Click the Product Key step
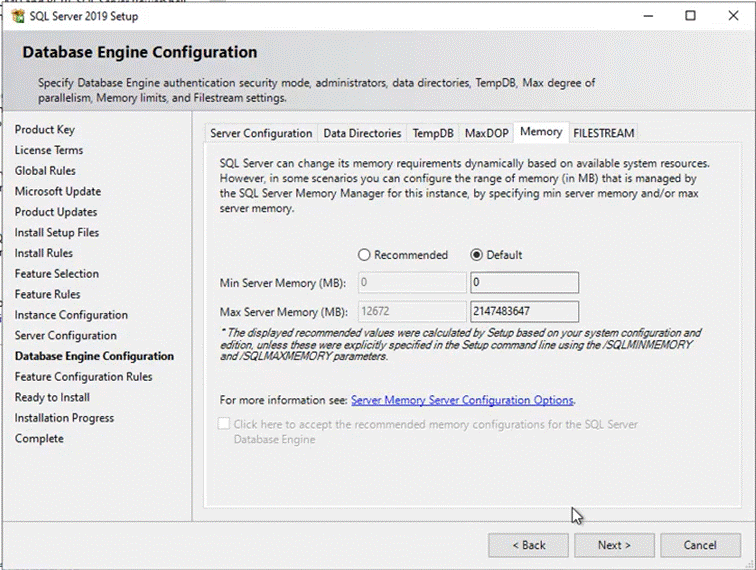This screenshot has width=756, height=570. click(44, 129)
